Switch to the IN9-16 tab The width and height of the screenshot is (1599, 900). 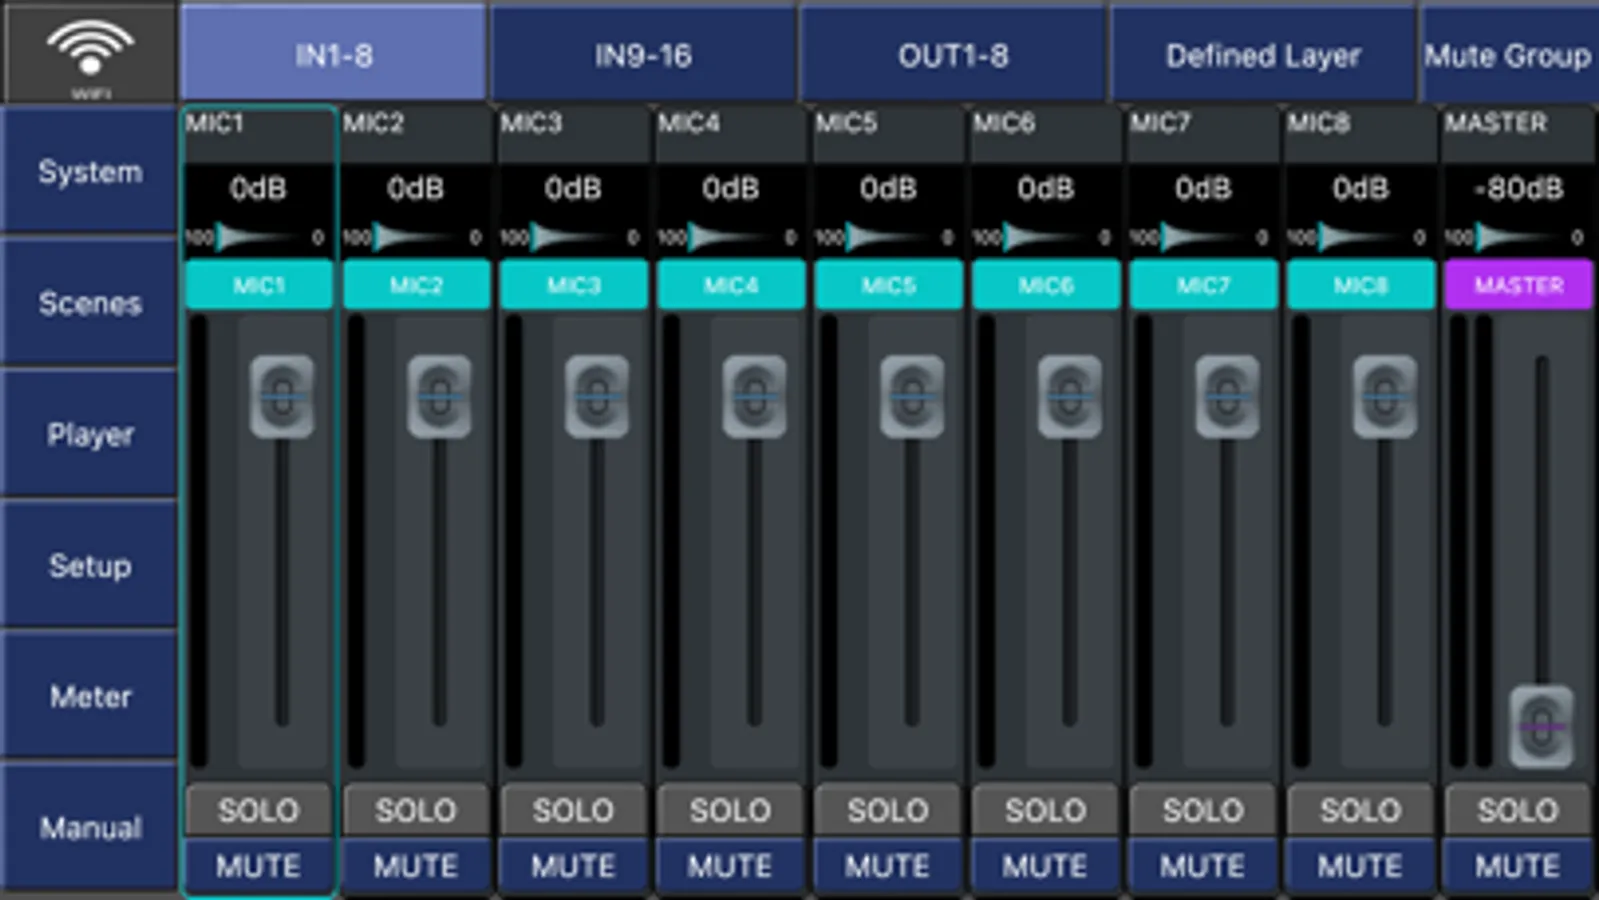pos(643,55)
